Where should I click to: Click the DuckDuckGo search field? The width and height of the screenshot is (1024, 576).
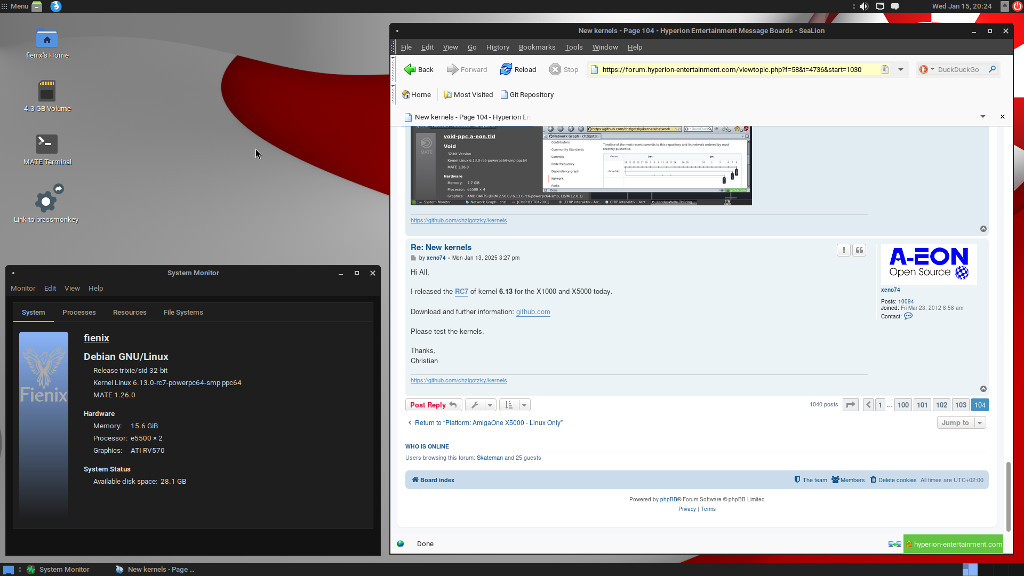(x=958, y=69)
